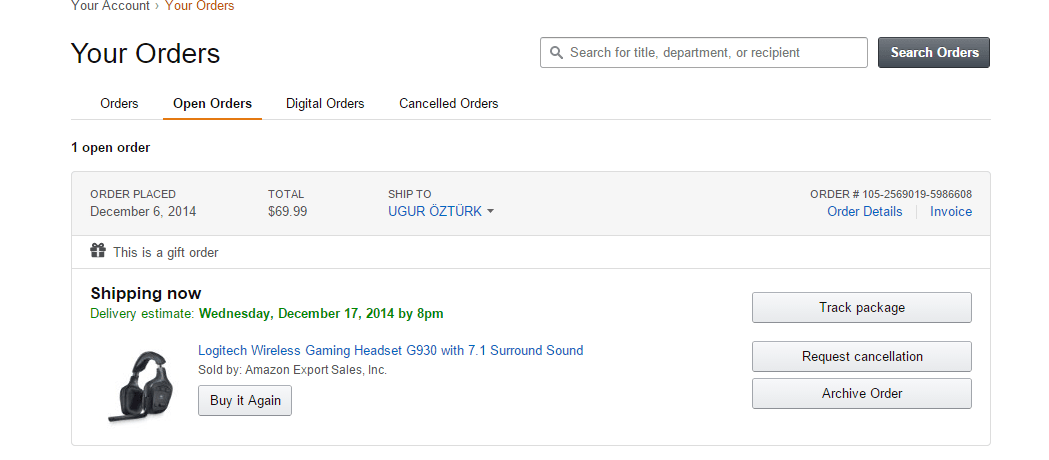Click the gift box icon
Screen dimensions: 1049x460
(98, 251)
